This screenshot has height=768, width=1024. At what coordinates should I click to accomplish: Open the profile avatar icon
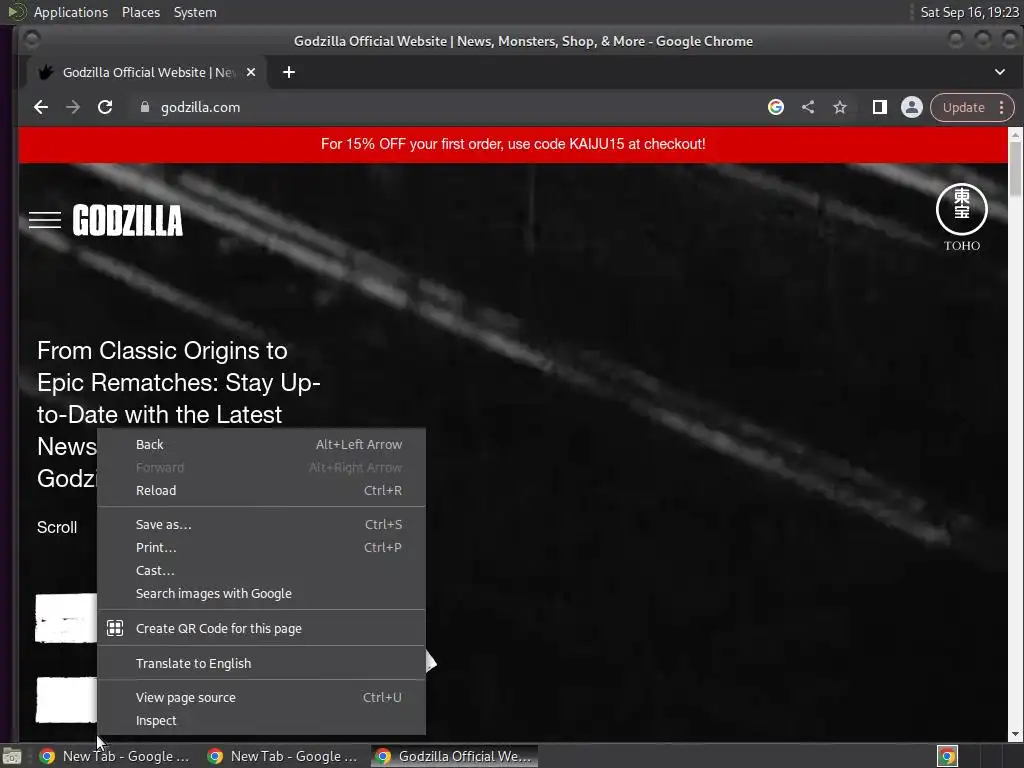click(911, 107)
